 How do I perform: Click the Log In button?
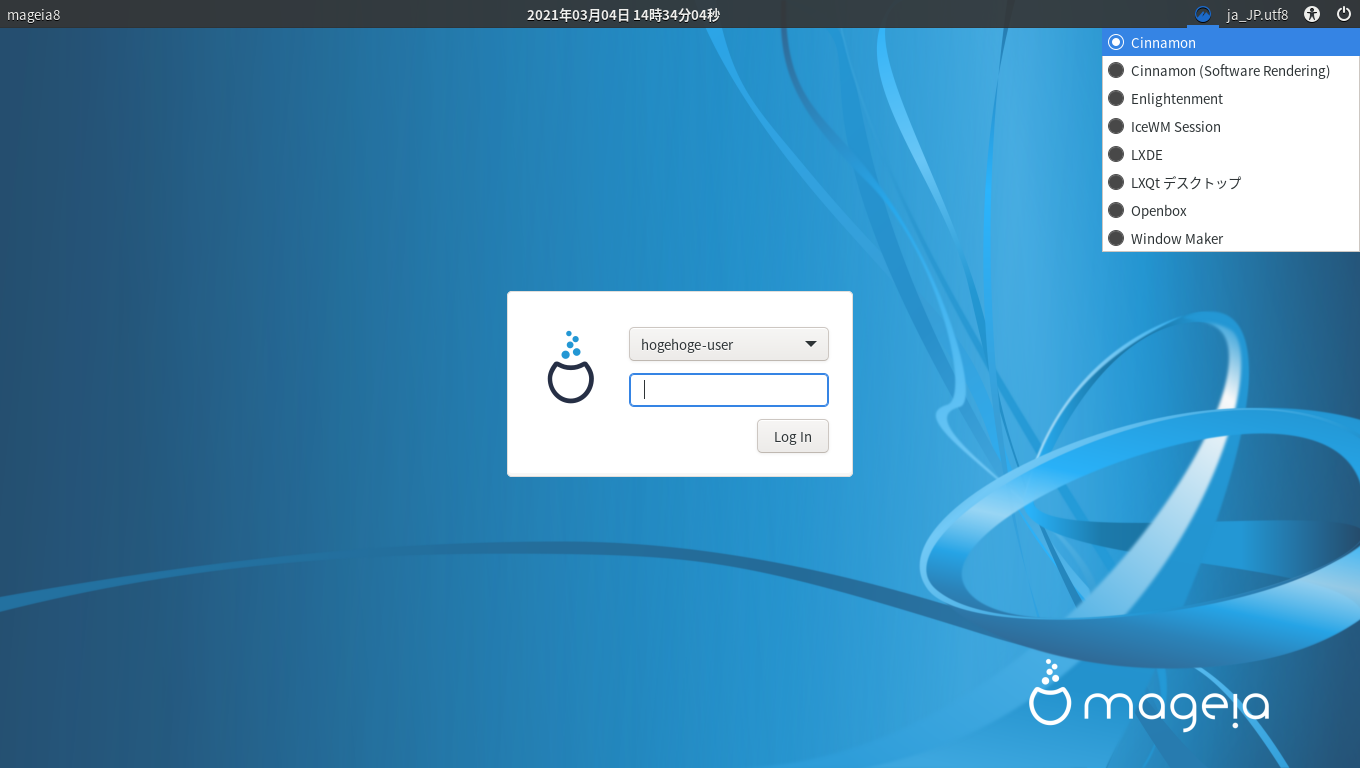[x=793, y=436]
